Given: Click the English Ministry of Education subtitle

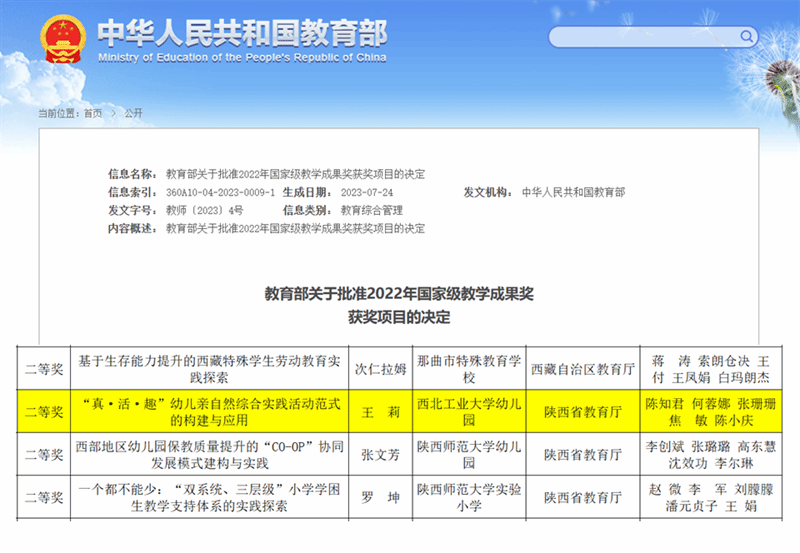Looking at the screenshot, I should [241, 58].
